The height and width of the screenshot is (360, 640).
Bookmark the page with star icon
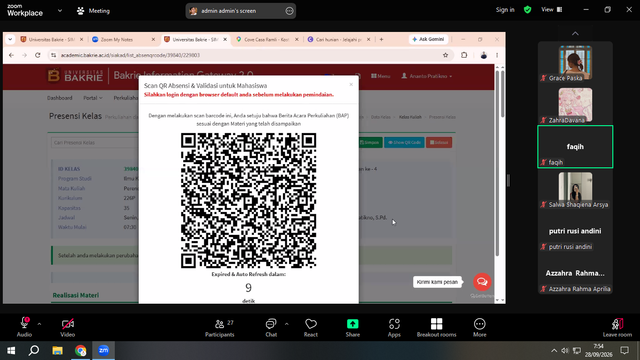click(445, 55)
